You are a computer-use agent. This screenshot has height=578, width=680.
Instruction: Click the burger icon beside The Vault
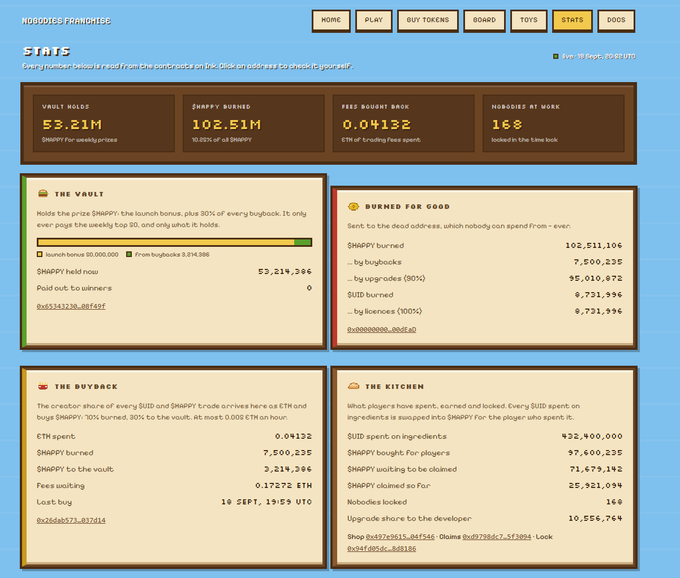(x=43, y=193)
